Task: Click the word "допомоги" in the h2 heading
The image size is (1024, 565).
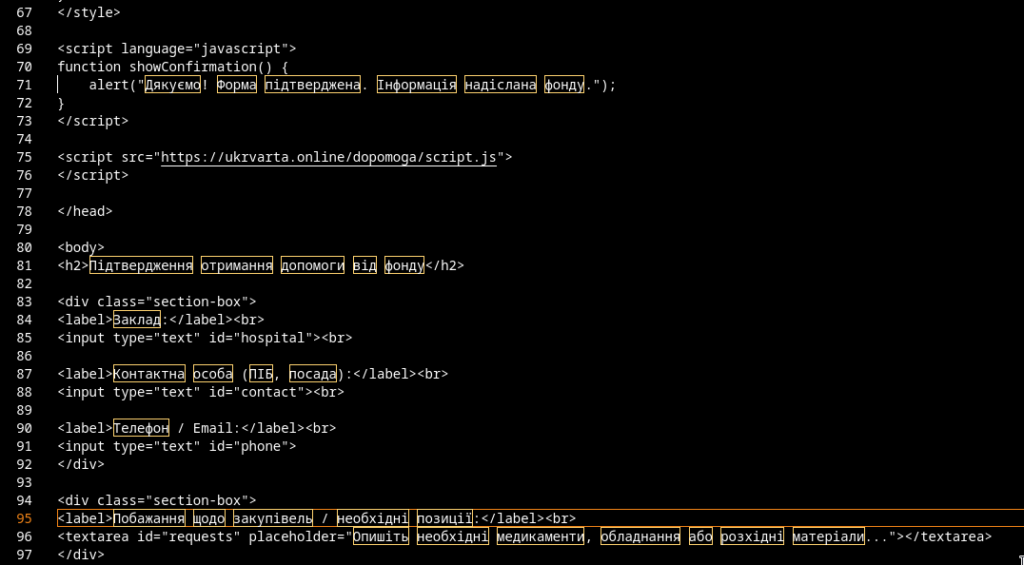Action: [x=313, y=266]
